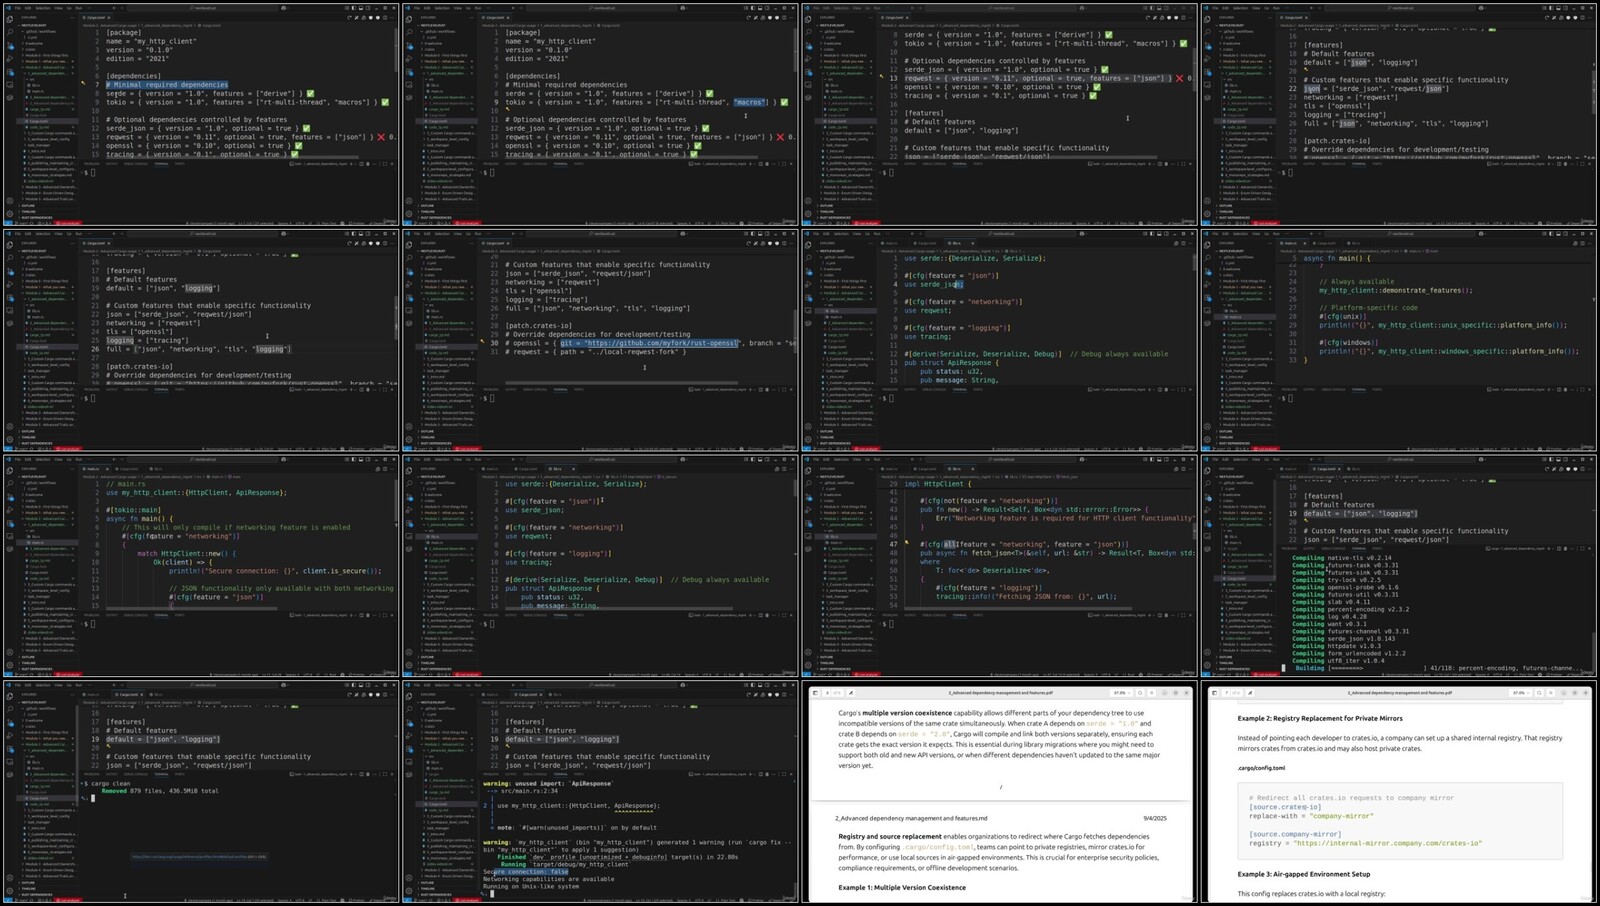Select TERMINAL panel tab in the cargo clean frame

(161, 773)
